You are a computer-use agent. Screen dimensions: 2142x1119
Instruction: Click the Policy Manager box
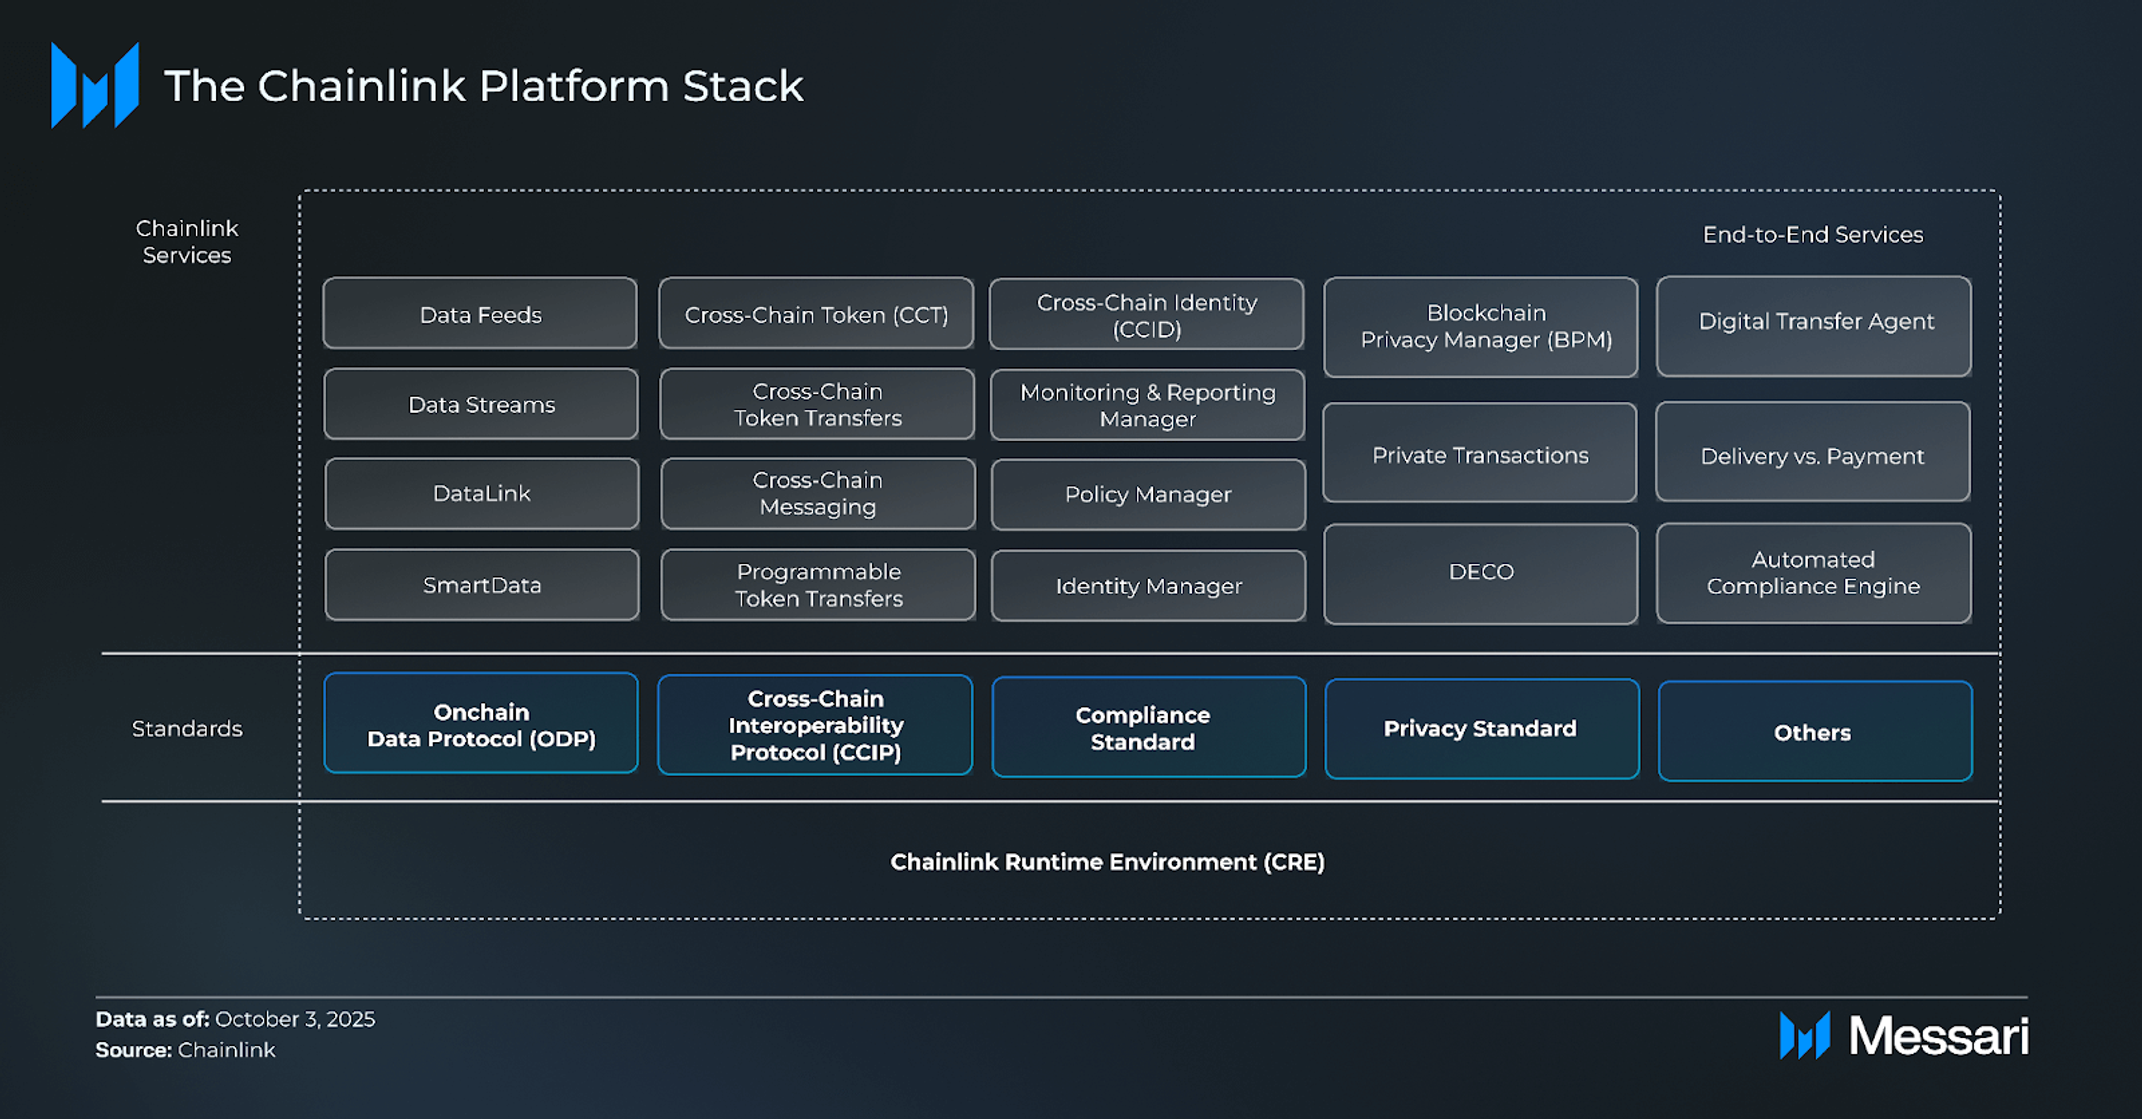1148,495
